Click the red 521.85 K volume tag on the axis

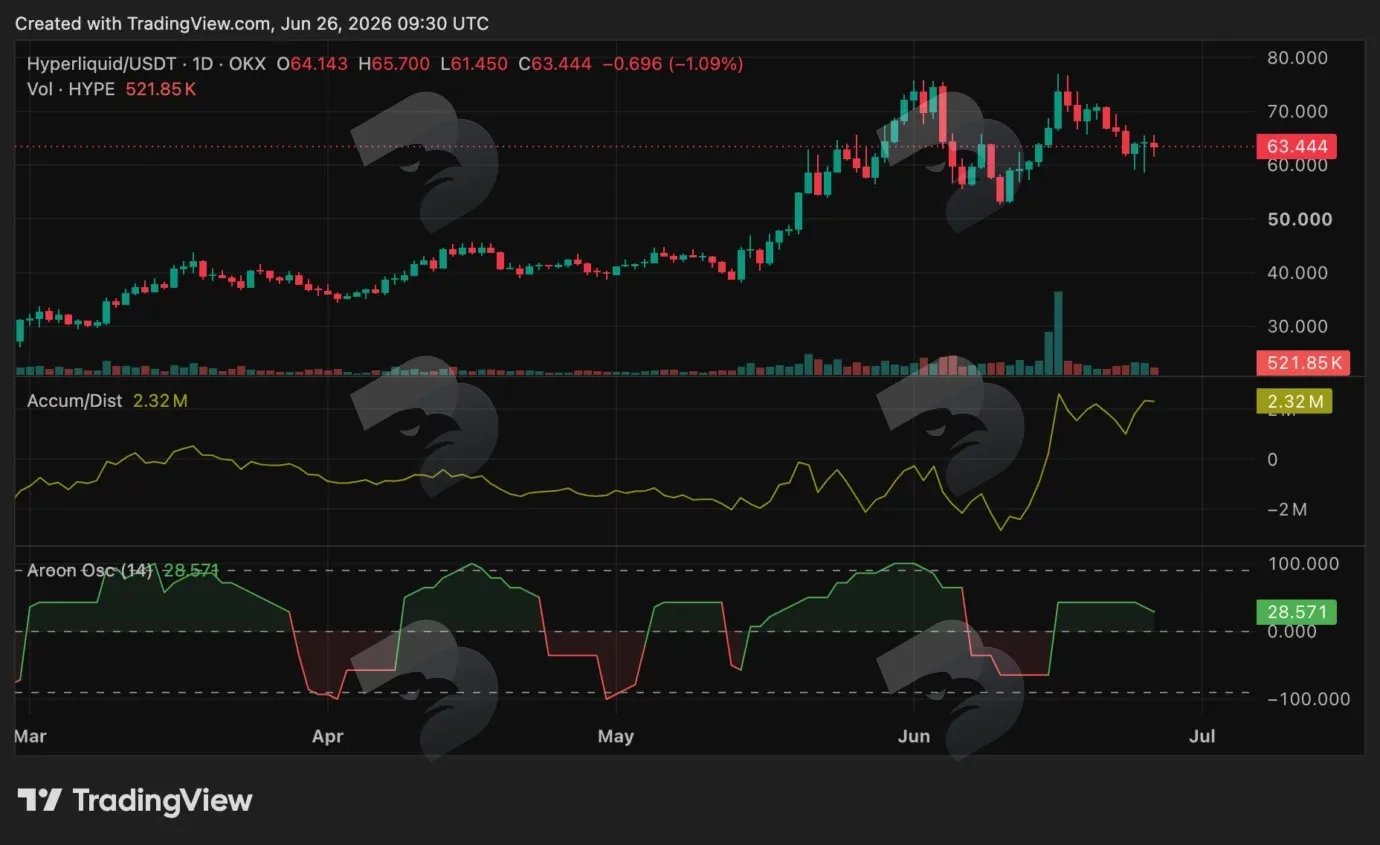tap(1303, 363)
